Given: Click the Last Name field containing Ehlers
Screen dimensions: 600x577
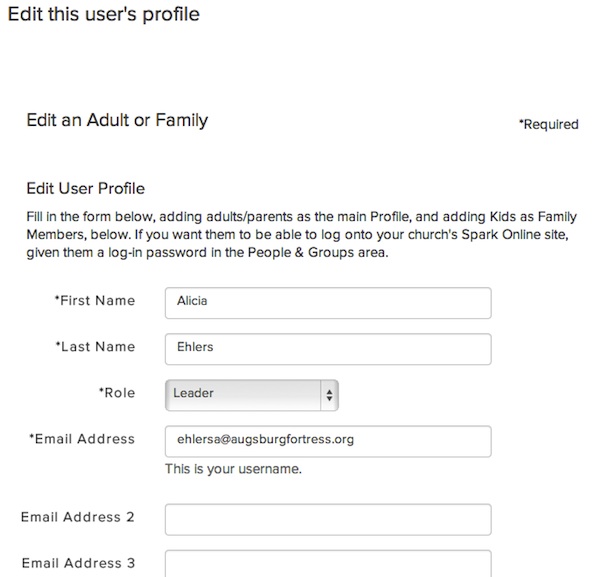Looking at the screenshot, I should click(327, 348).
